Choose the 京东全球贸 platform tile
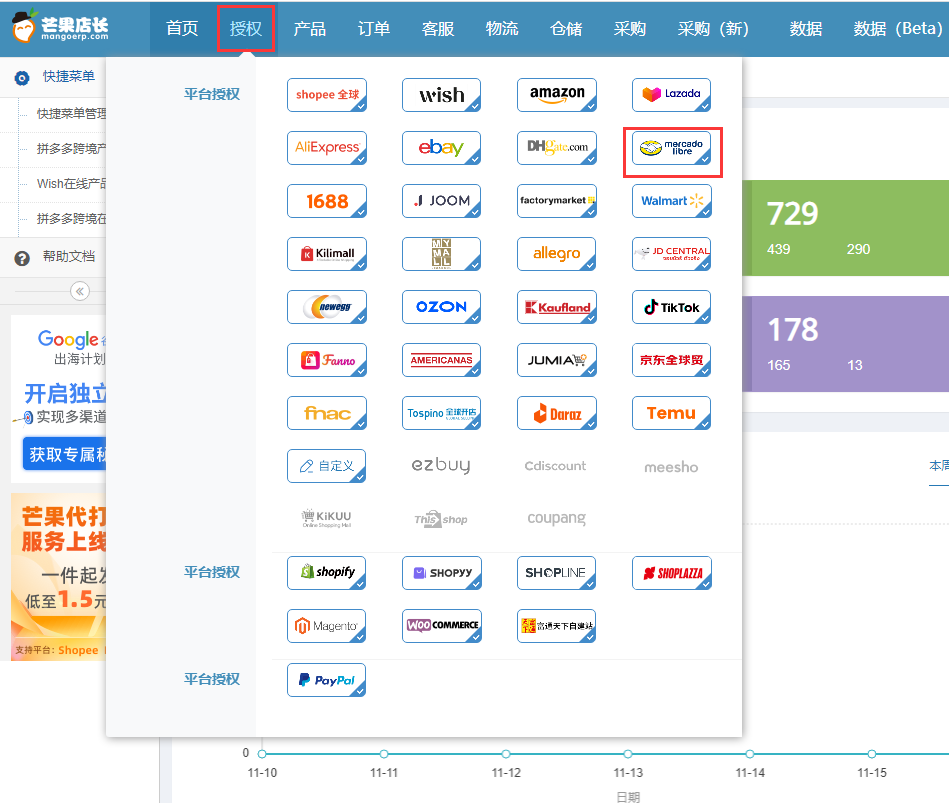Image resolution: width=949 pixels, height=803 pixels. point(671,360)
